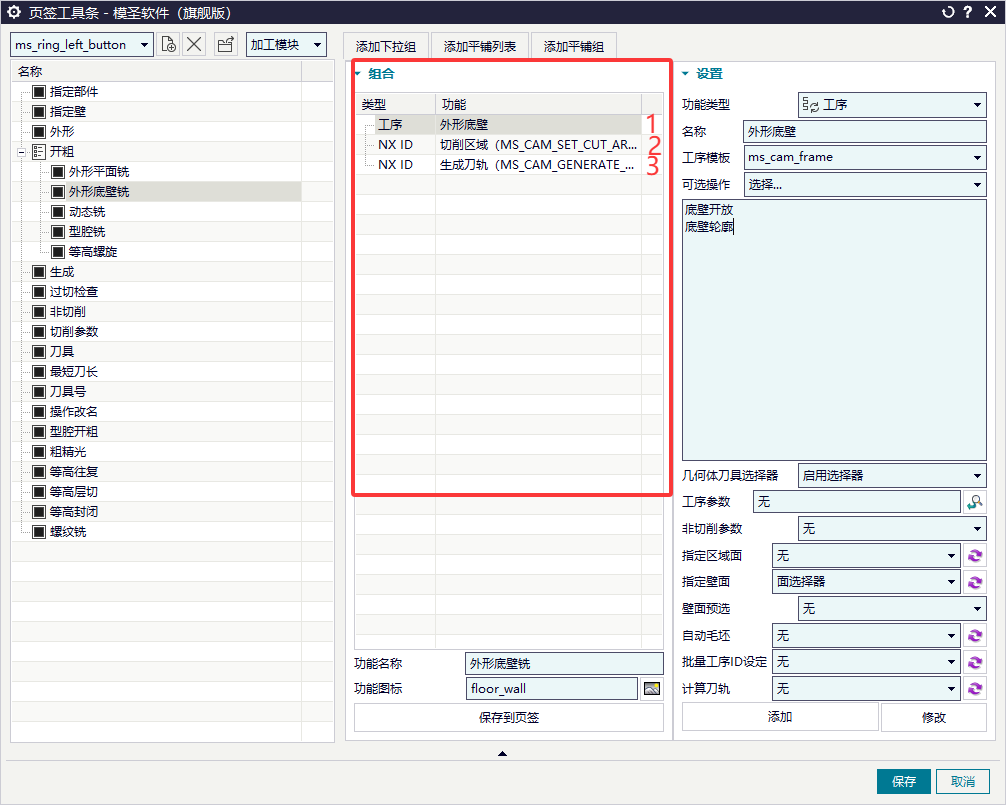Toggle checkbox for 等高螺旋

(x=58, y=251)
